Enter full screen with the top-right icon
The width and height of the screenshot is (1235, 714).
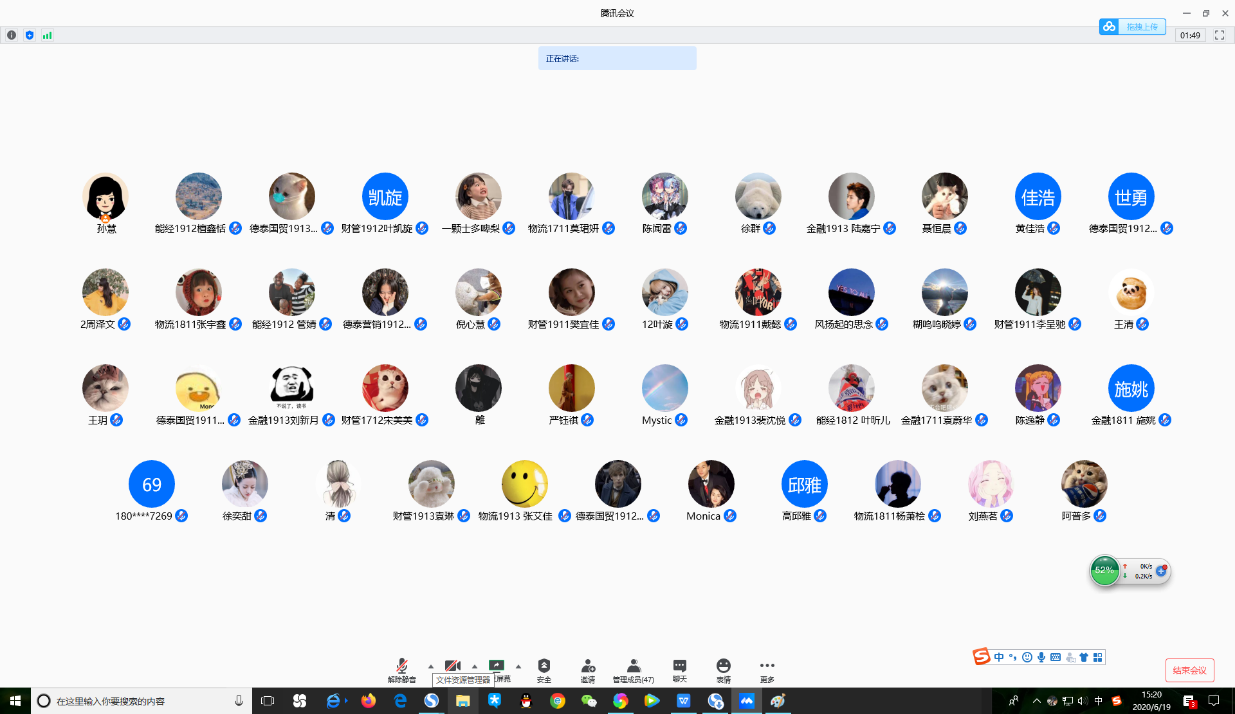click(1219, 35)
